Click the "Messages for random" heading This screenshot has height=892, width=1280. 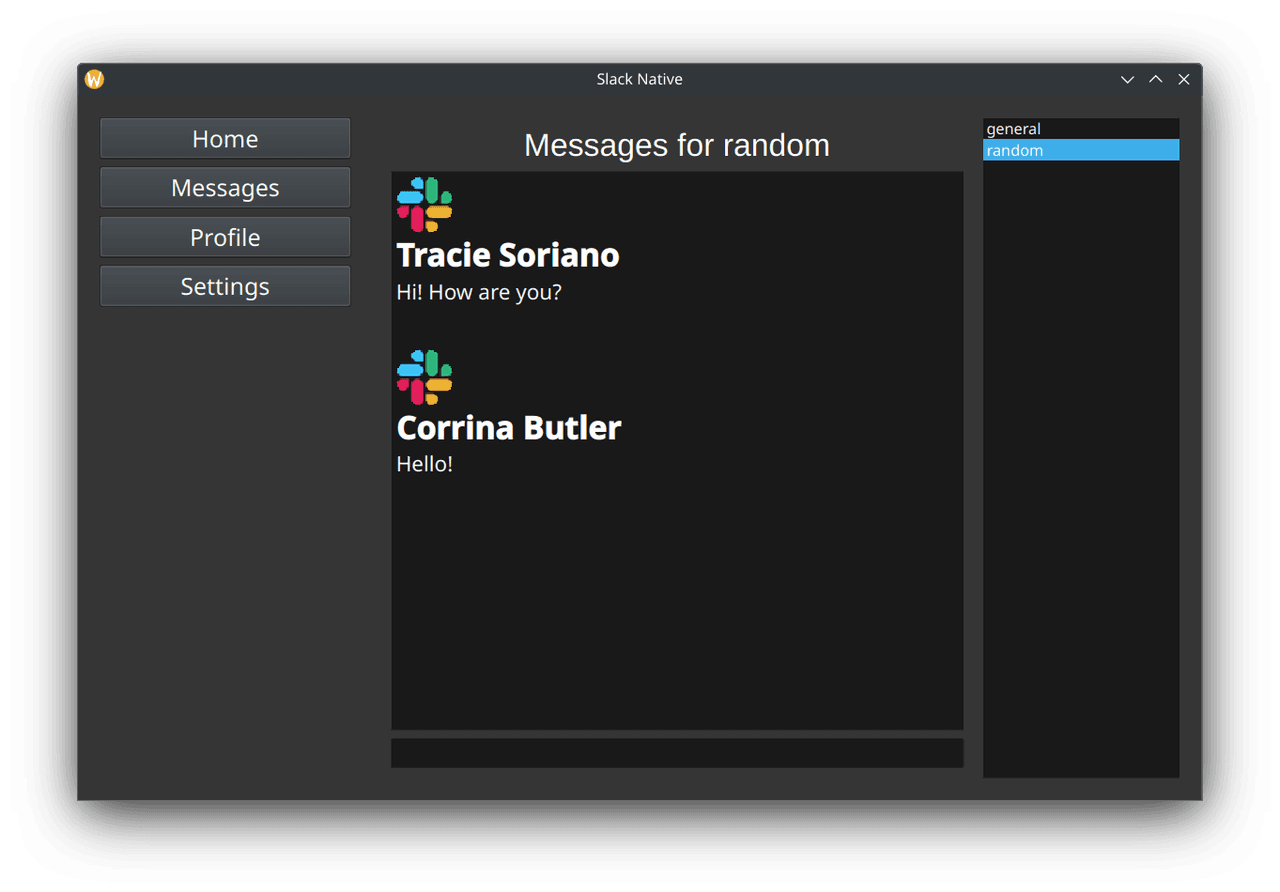[677, 146]
